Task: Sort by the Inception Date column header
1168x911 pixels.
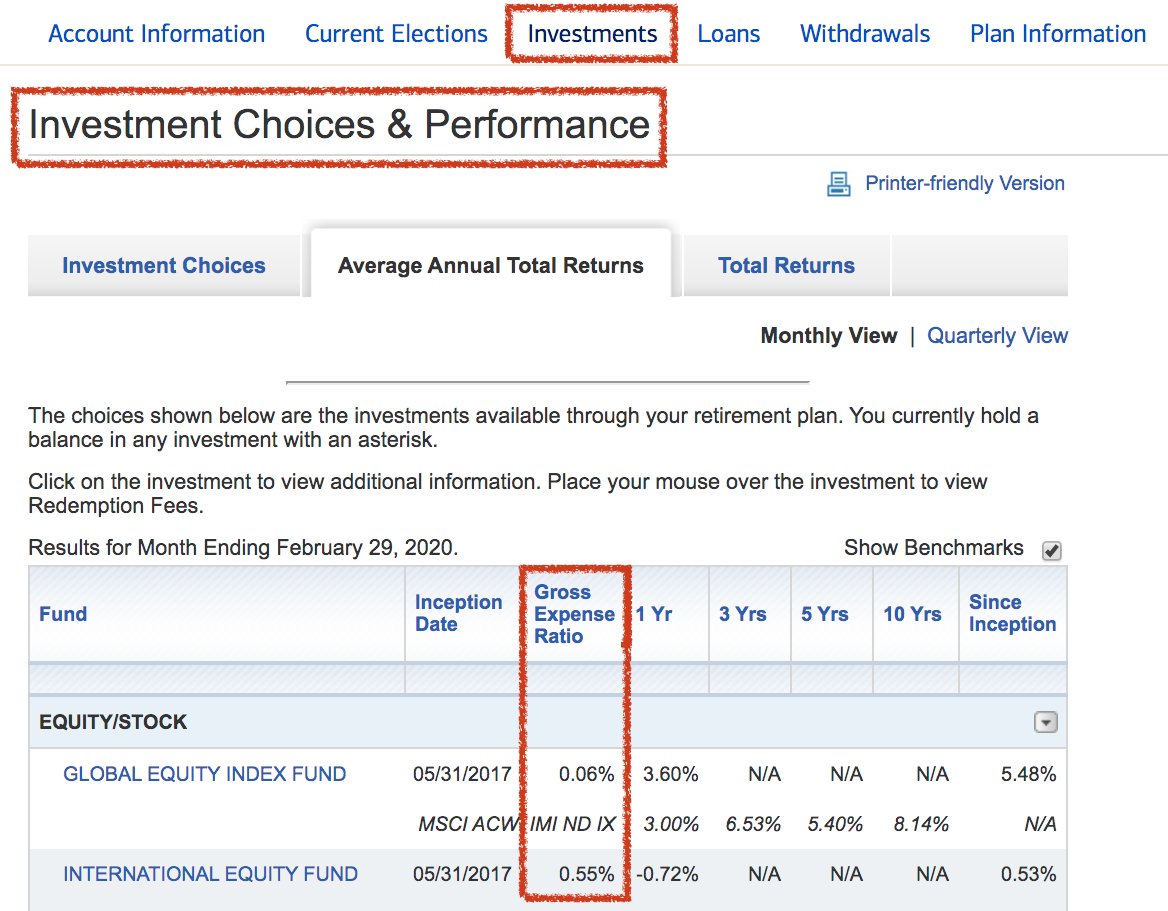Action: pyautogui.click(x=458, y=613)
